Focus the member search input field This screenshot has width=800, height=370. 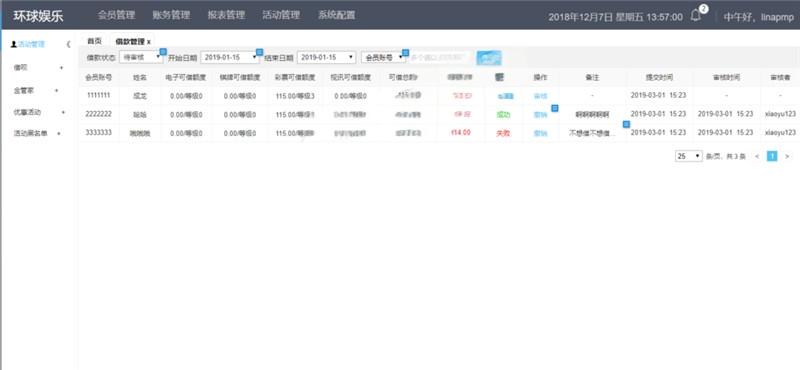pos(440,57)
